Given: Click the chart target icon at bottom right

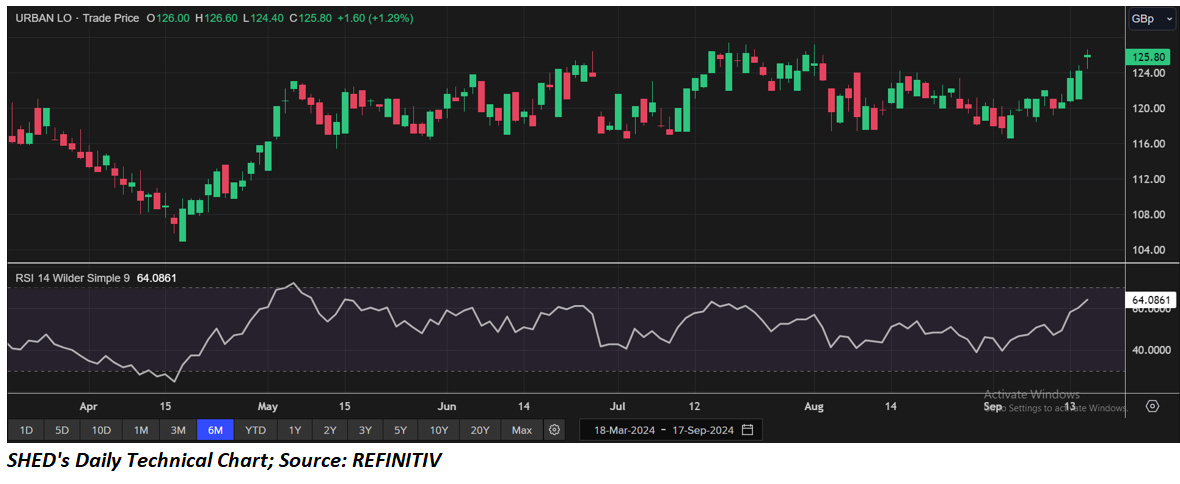Looking at the screenshot, I should pos(1152,406).
